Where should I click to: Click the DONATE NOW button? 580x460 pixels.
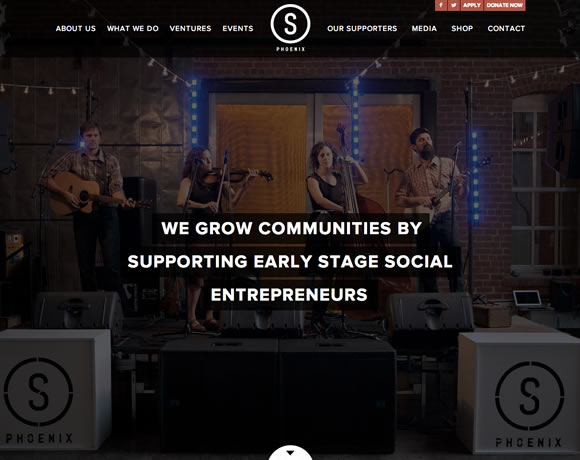pyautogui.click(x=505, y=5)
